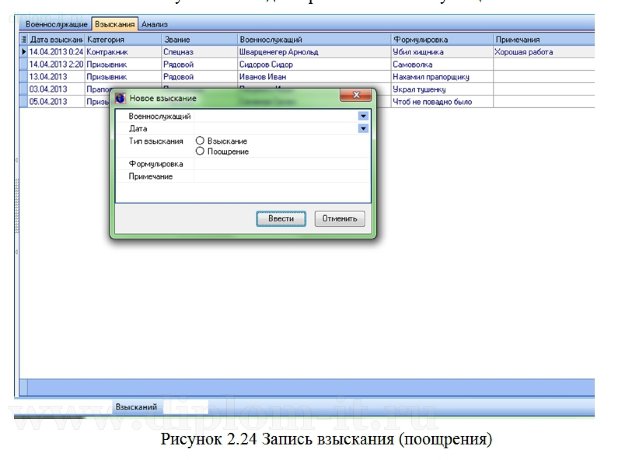Select the date cell 05.04.2013

pos(56,102)
